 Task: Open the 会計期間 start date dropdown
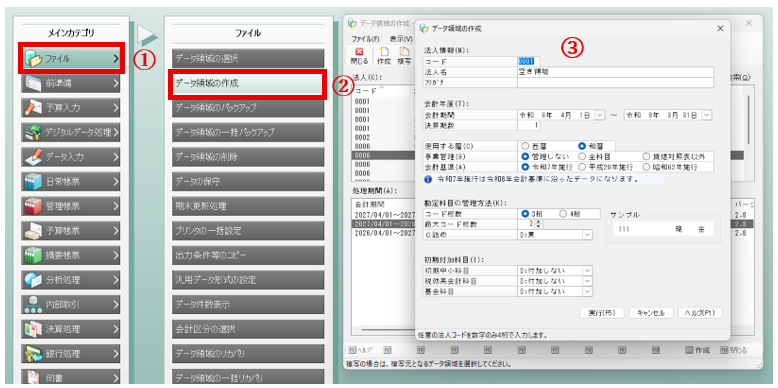(599, 115)
